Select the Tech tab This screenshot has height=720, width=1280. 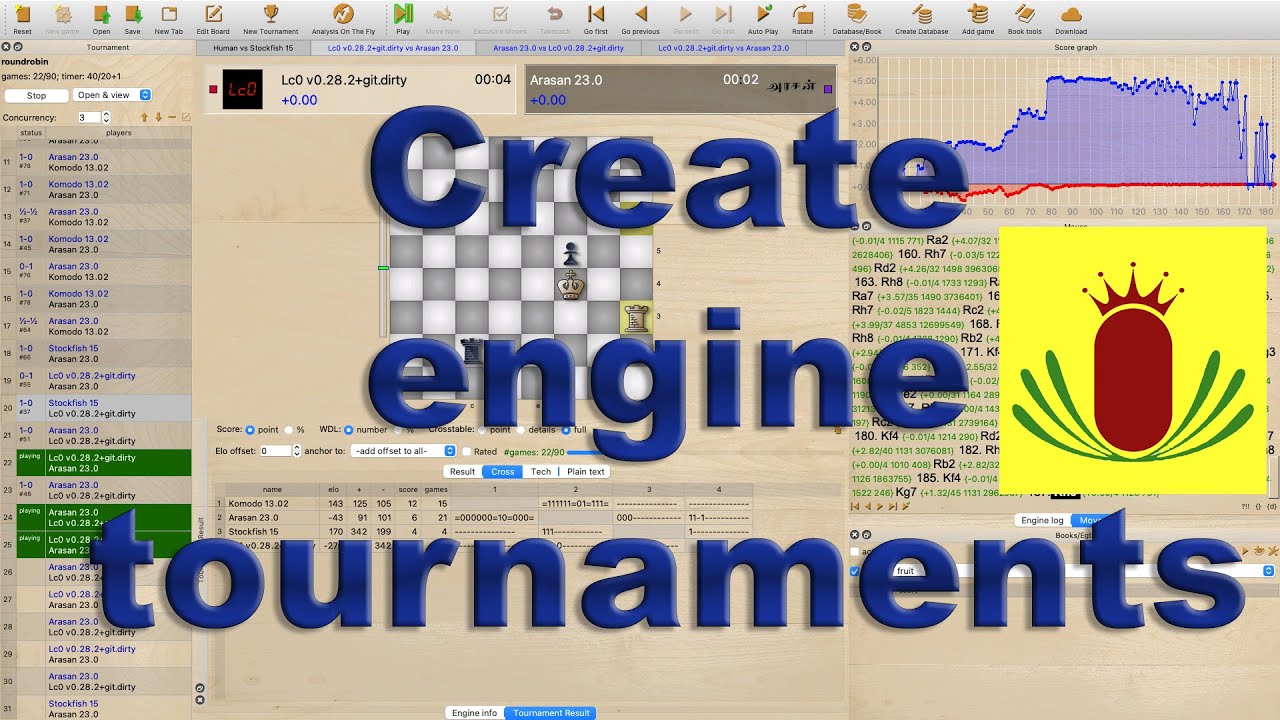click(541, 471)
